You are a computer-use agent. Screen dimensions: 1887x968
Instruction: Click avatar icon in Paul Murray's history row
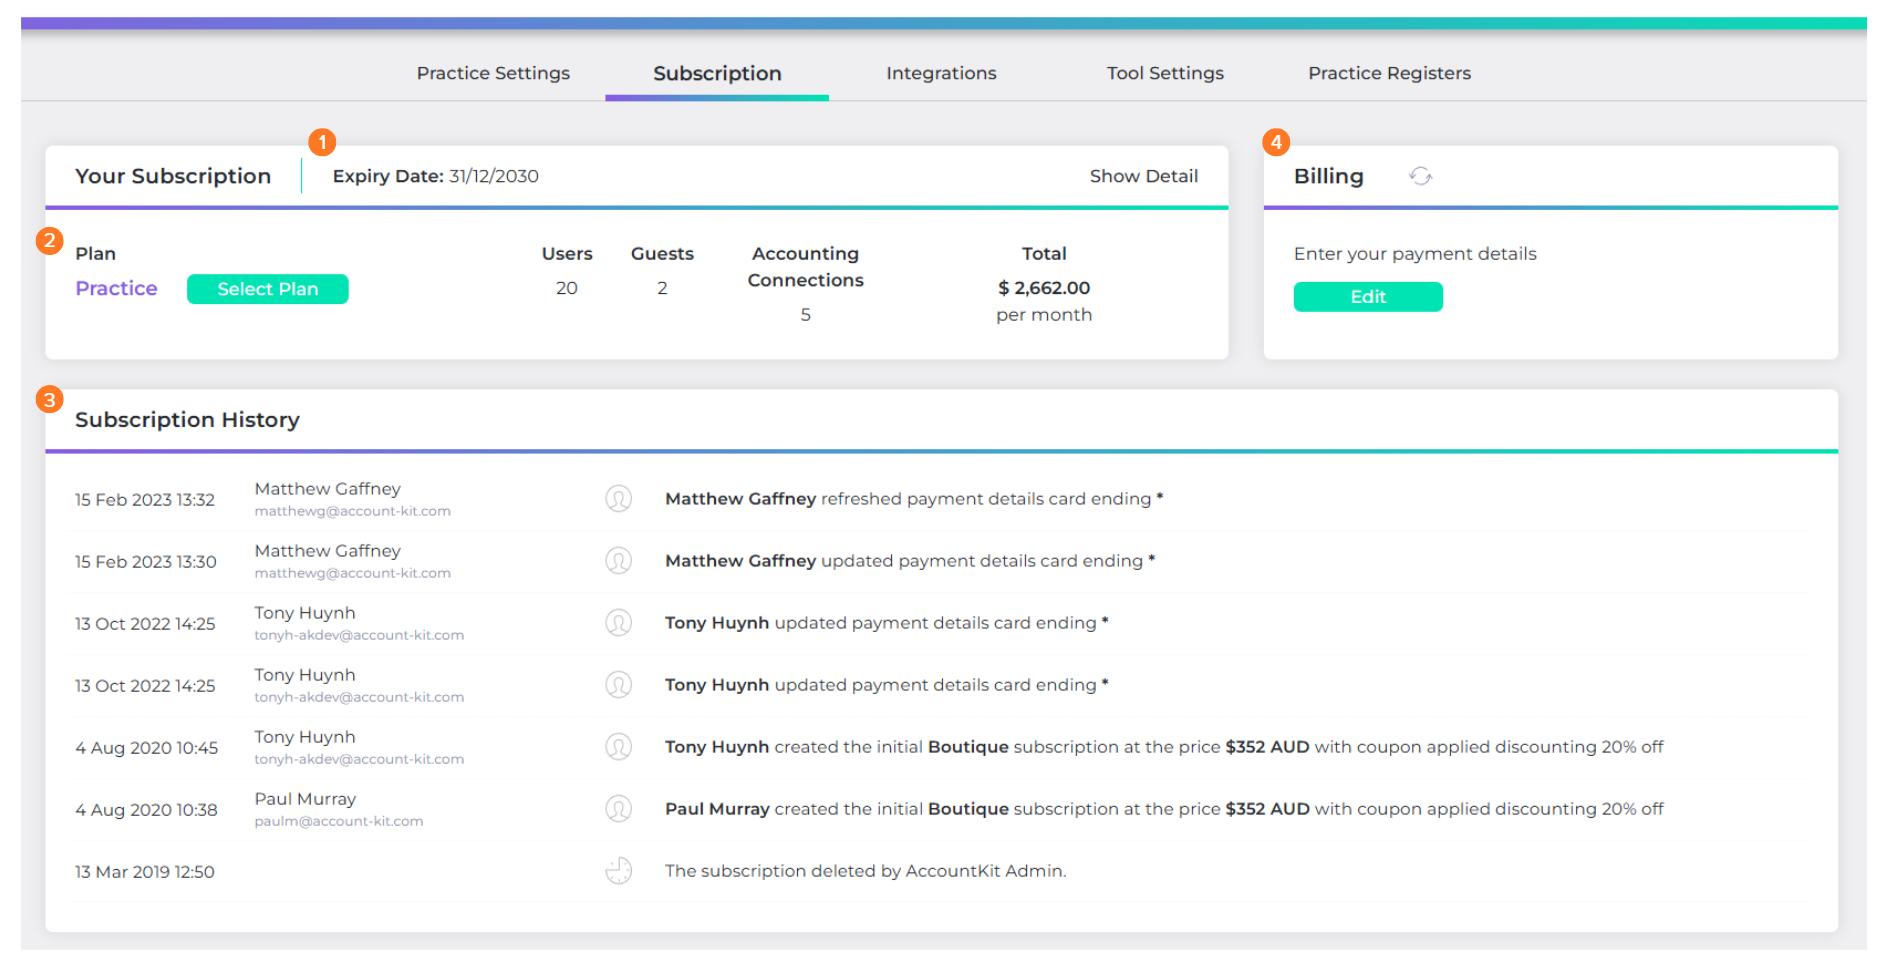619,808
